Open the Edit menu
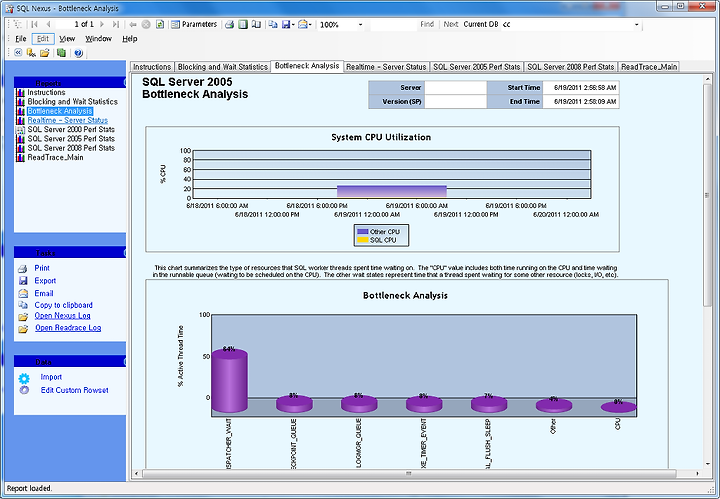Screen dimensions: 720x499 point(43,39)
